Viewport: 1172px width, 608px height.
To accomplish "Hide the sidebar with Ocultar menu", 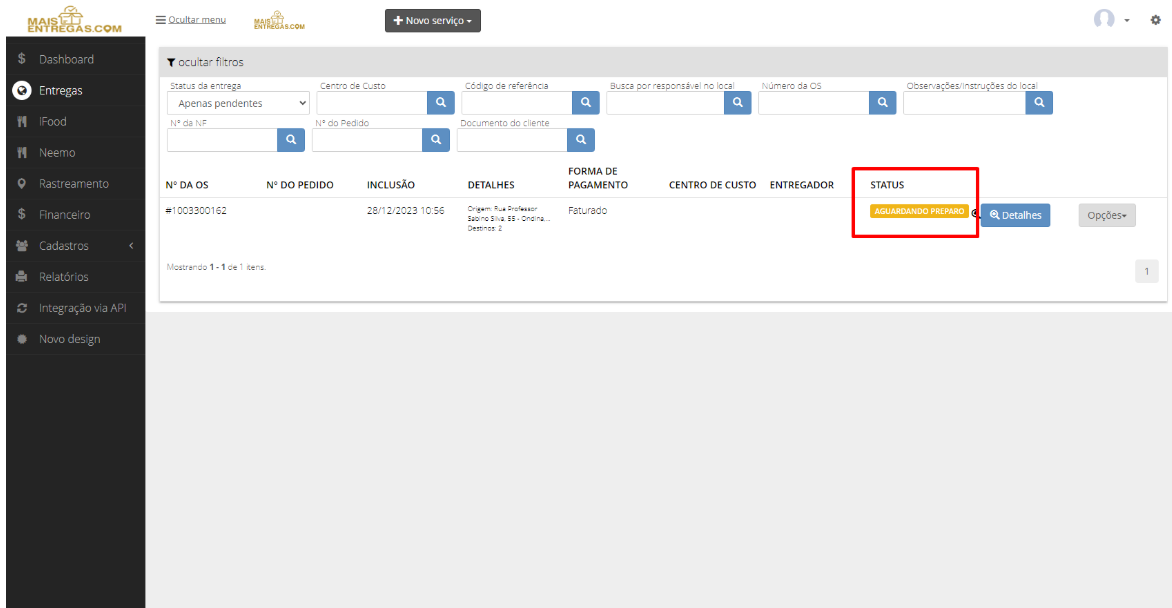I will click(191, 19).
